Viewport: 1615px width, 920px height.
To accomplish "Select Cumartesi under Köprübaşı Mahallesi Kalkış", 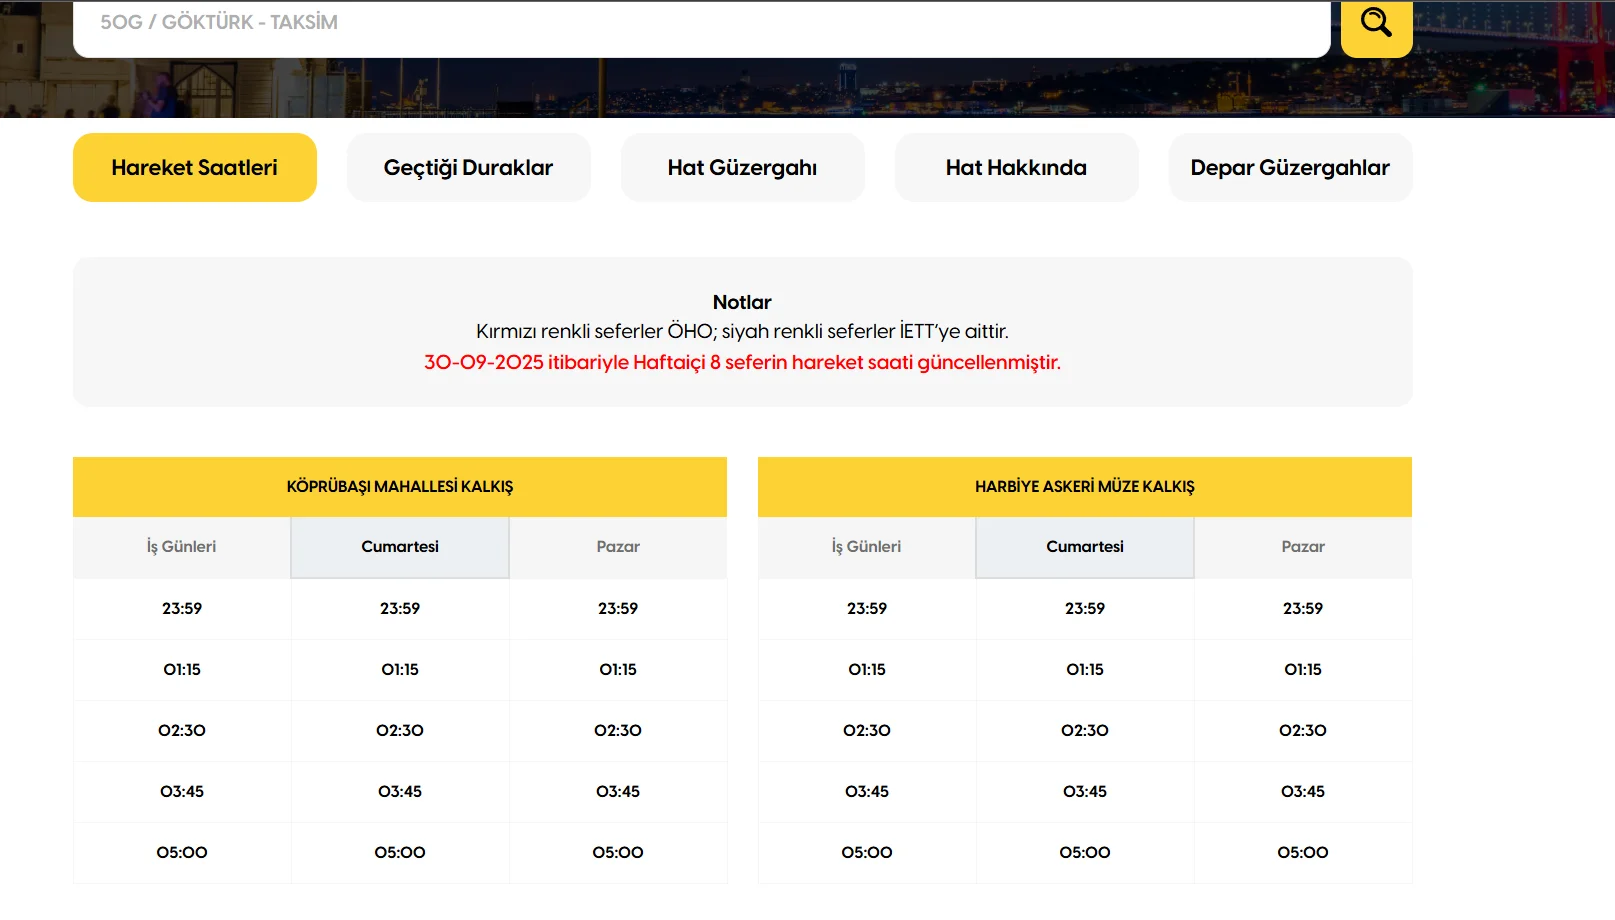I will pyautogui.click(x=400, y=547).
